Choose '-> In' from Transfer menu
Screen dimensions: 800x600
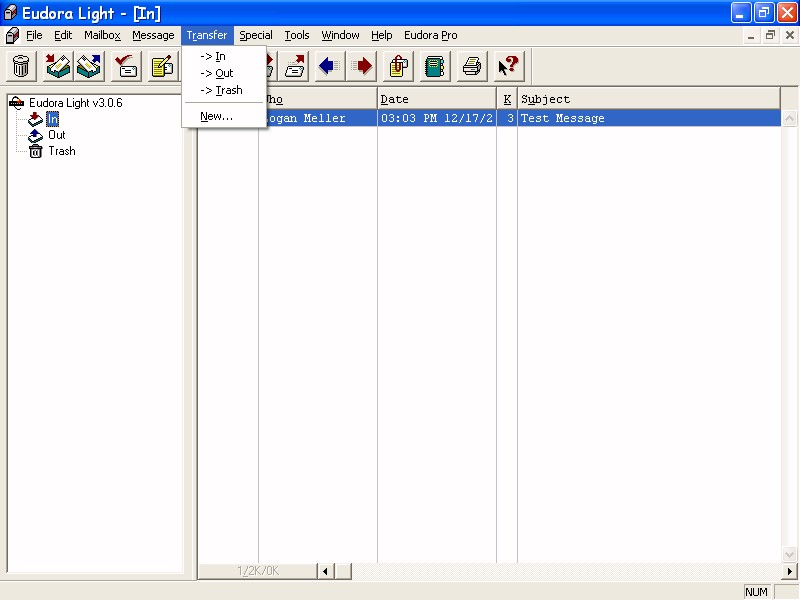point(224,56)
